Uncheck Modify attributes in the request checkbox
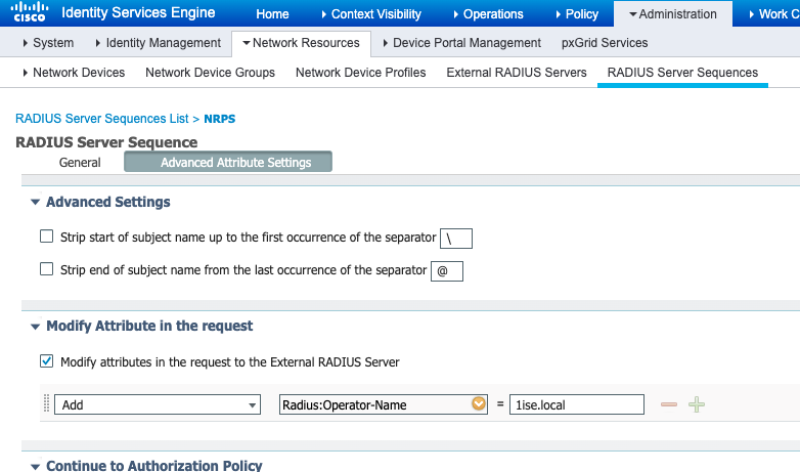This screenshot has width=800, height=472. pyautogui.click(x=46, y=361)
